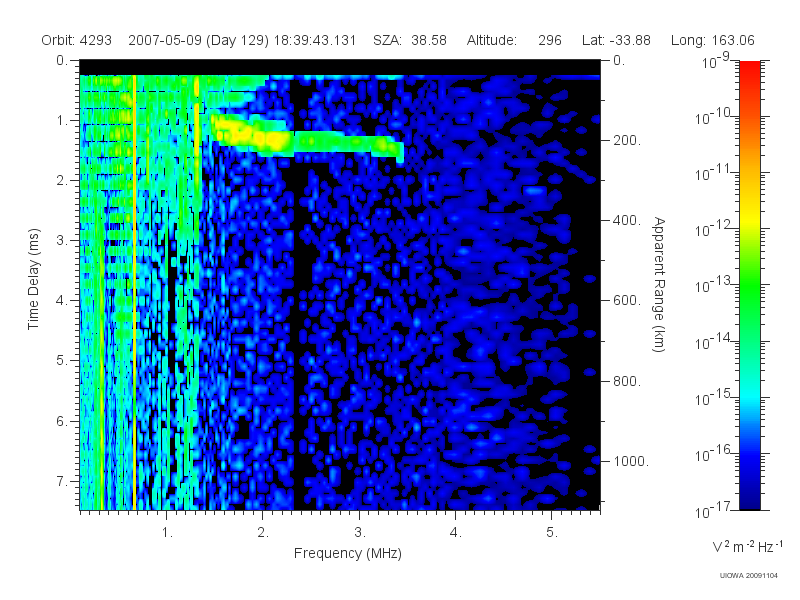Click the time 18:39:43.131 text
Image resolution: width=800 pixels, height=600 pixels.
[x=315, y=40]
